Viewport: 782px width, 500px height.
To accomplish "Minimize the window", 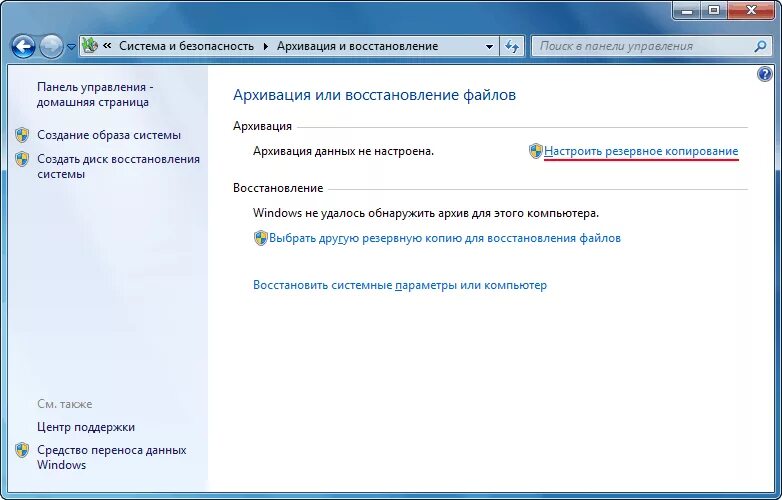I will pos(687,10).
